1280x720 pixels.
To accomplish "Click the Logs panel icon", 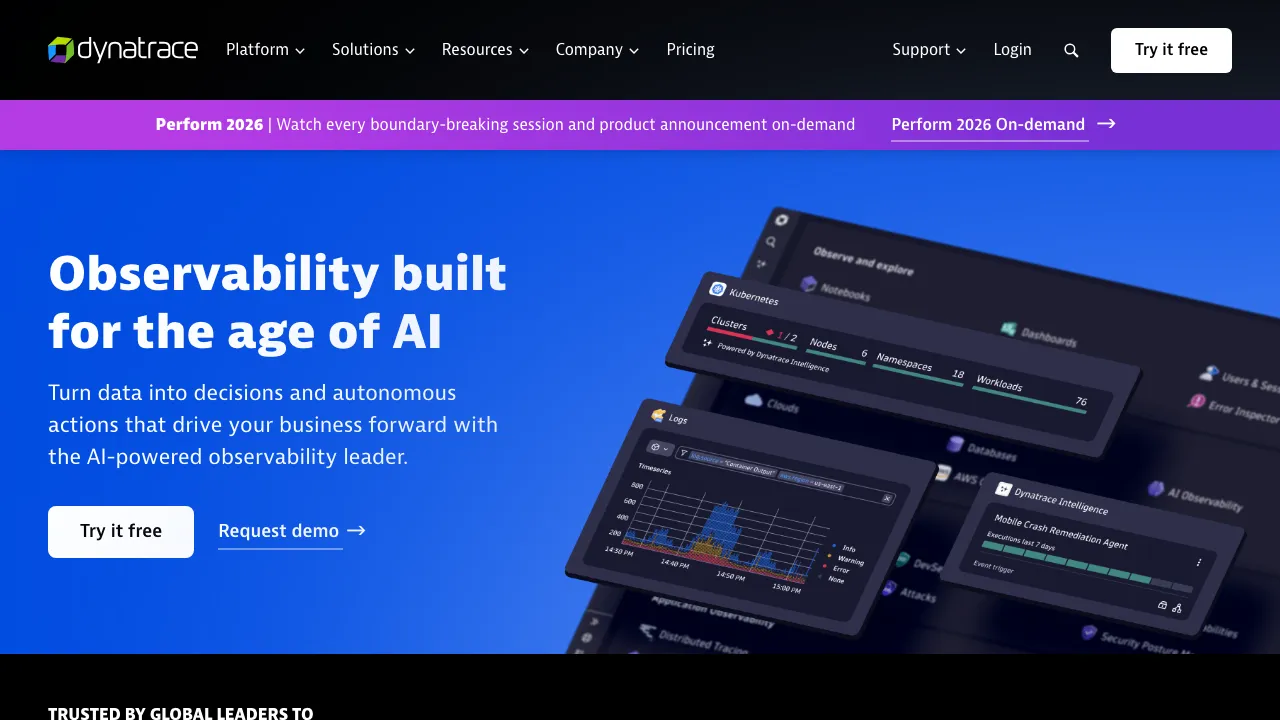I will click(656, 415).
